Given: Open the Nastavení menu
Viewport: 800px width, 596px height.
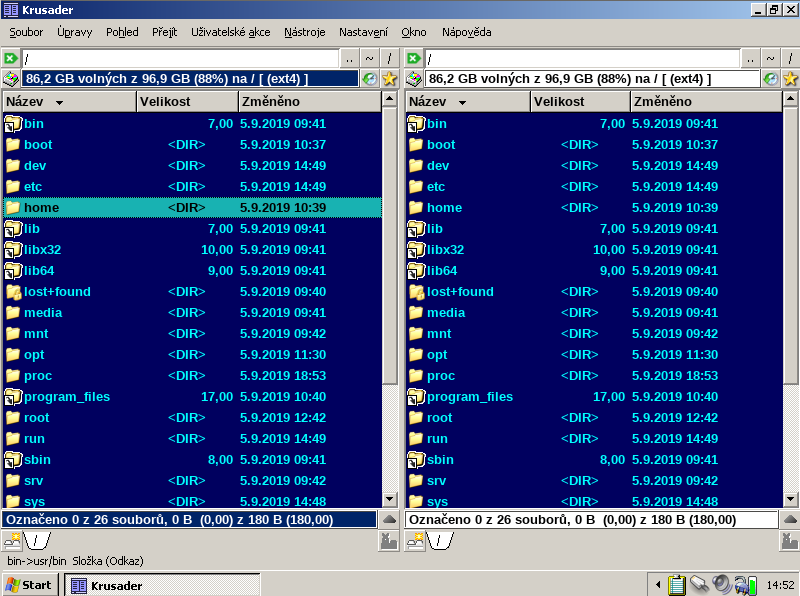Looking at the screenshot, I should pyautogui.click(x=363, y=32).
